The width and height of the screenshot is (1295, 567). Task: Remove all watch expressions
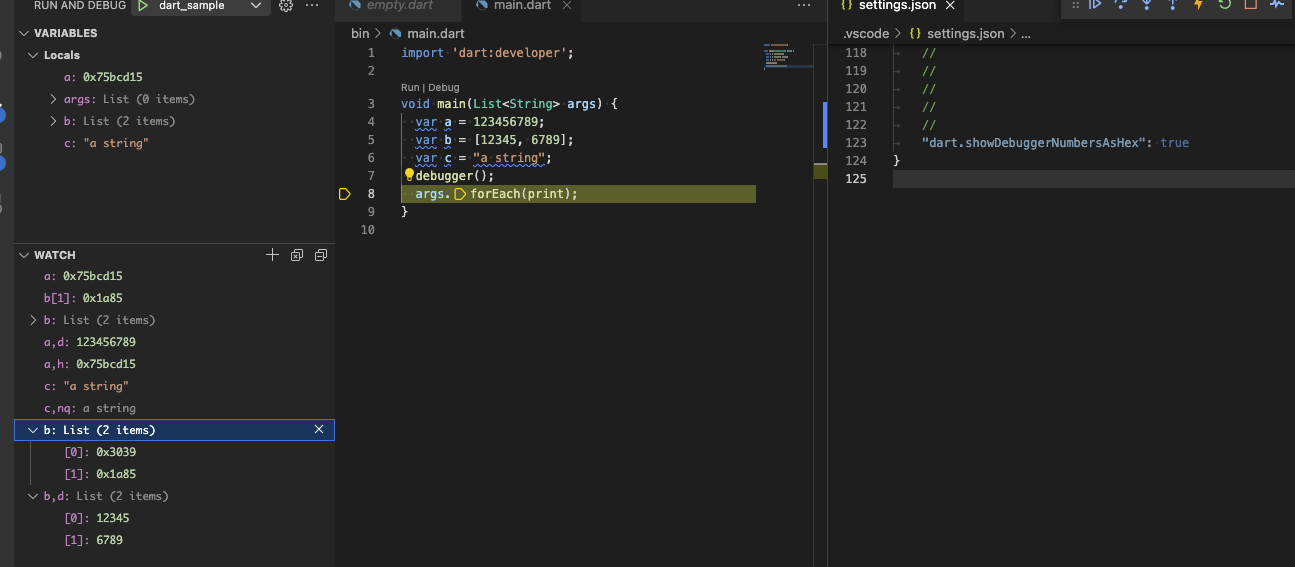coord(297,255)
